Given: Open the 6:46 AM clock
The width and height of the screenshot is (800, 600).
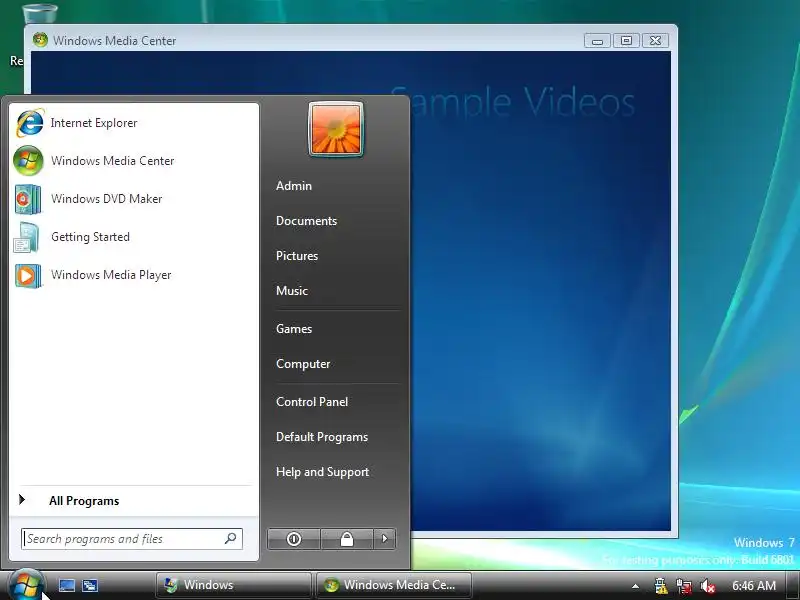Looking at the screenshot, I should (754, 586).
